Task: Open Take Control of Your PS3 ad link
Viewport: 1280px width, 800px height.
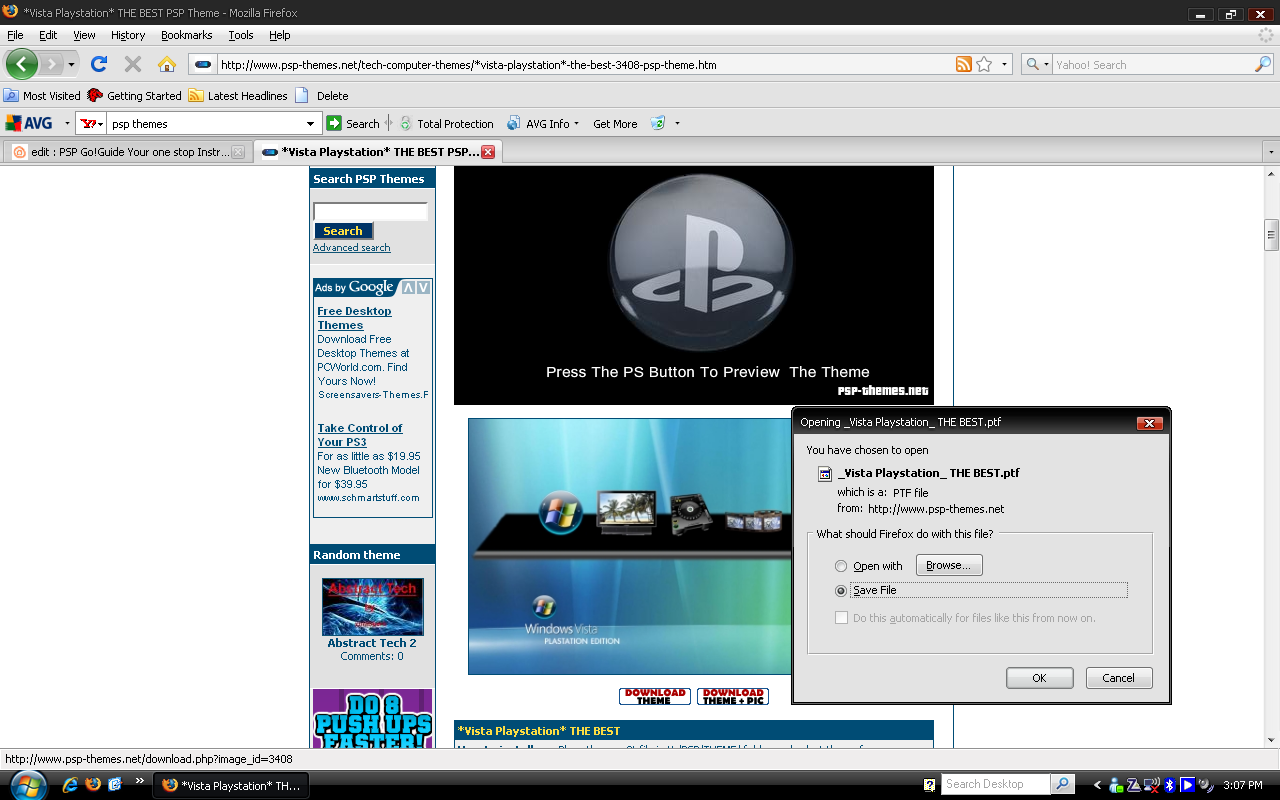Action: 360,435
